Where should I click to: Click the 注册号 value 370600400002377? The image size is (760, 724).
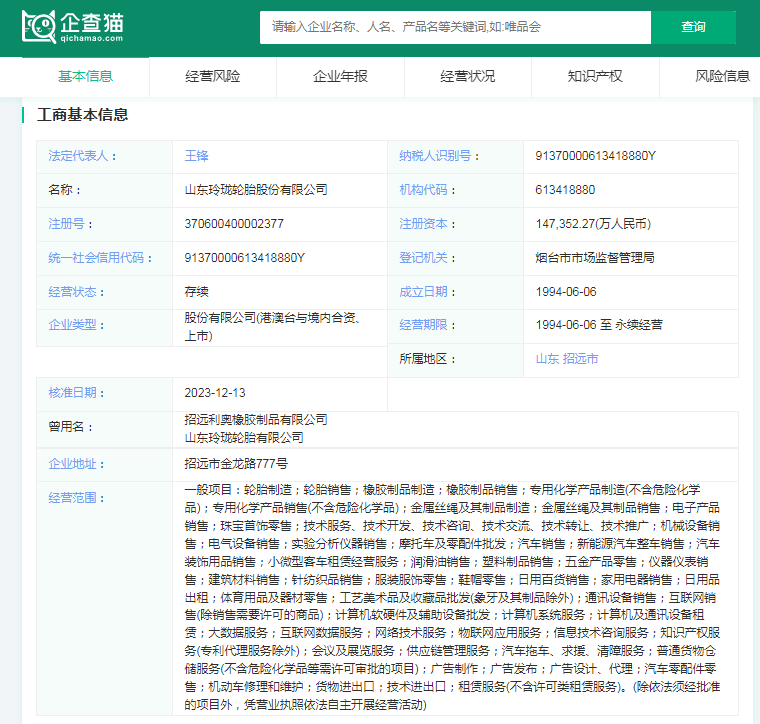pos(234,224)
